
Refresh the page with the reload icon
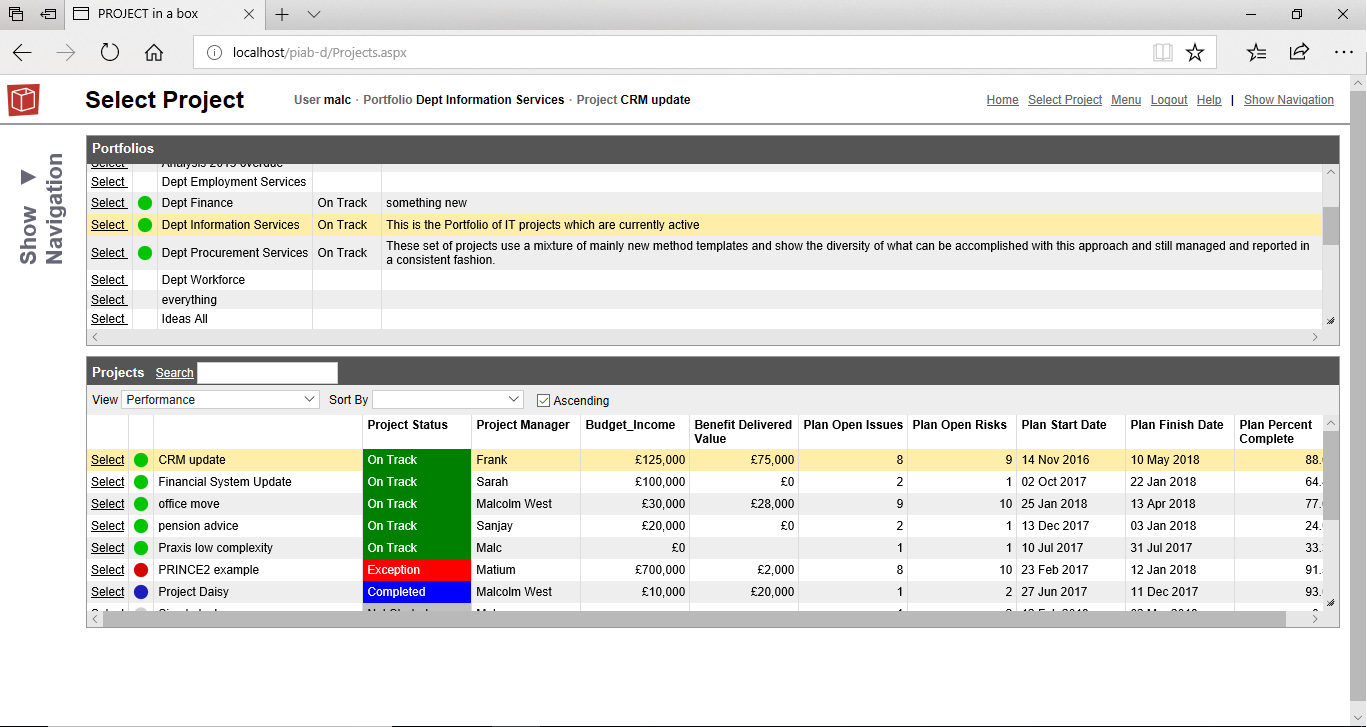tap(110, 53)
